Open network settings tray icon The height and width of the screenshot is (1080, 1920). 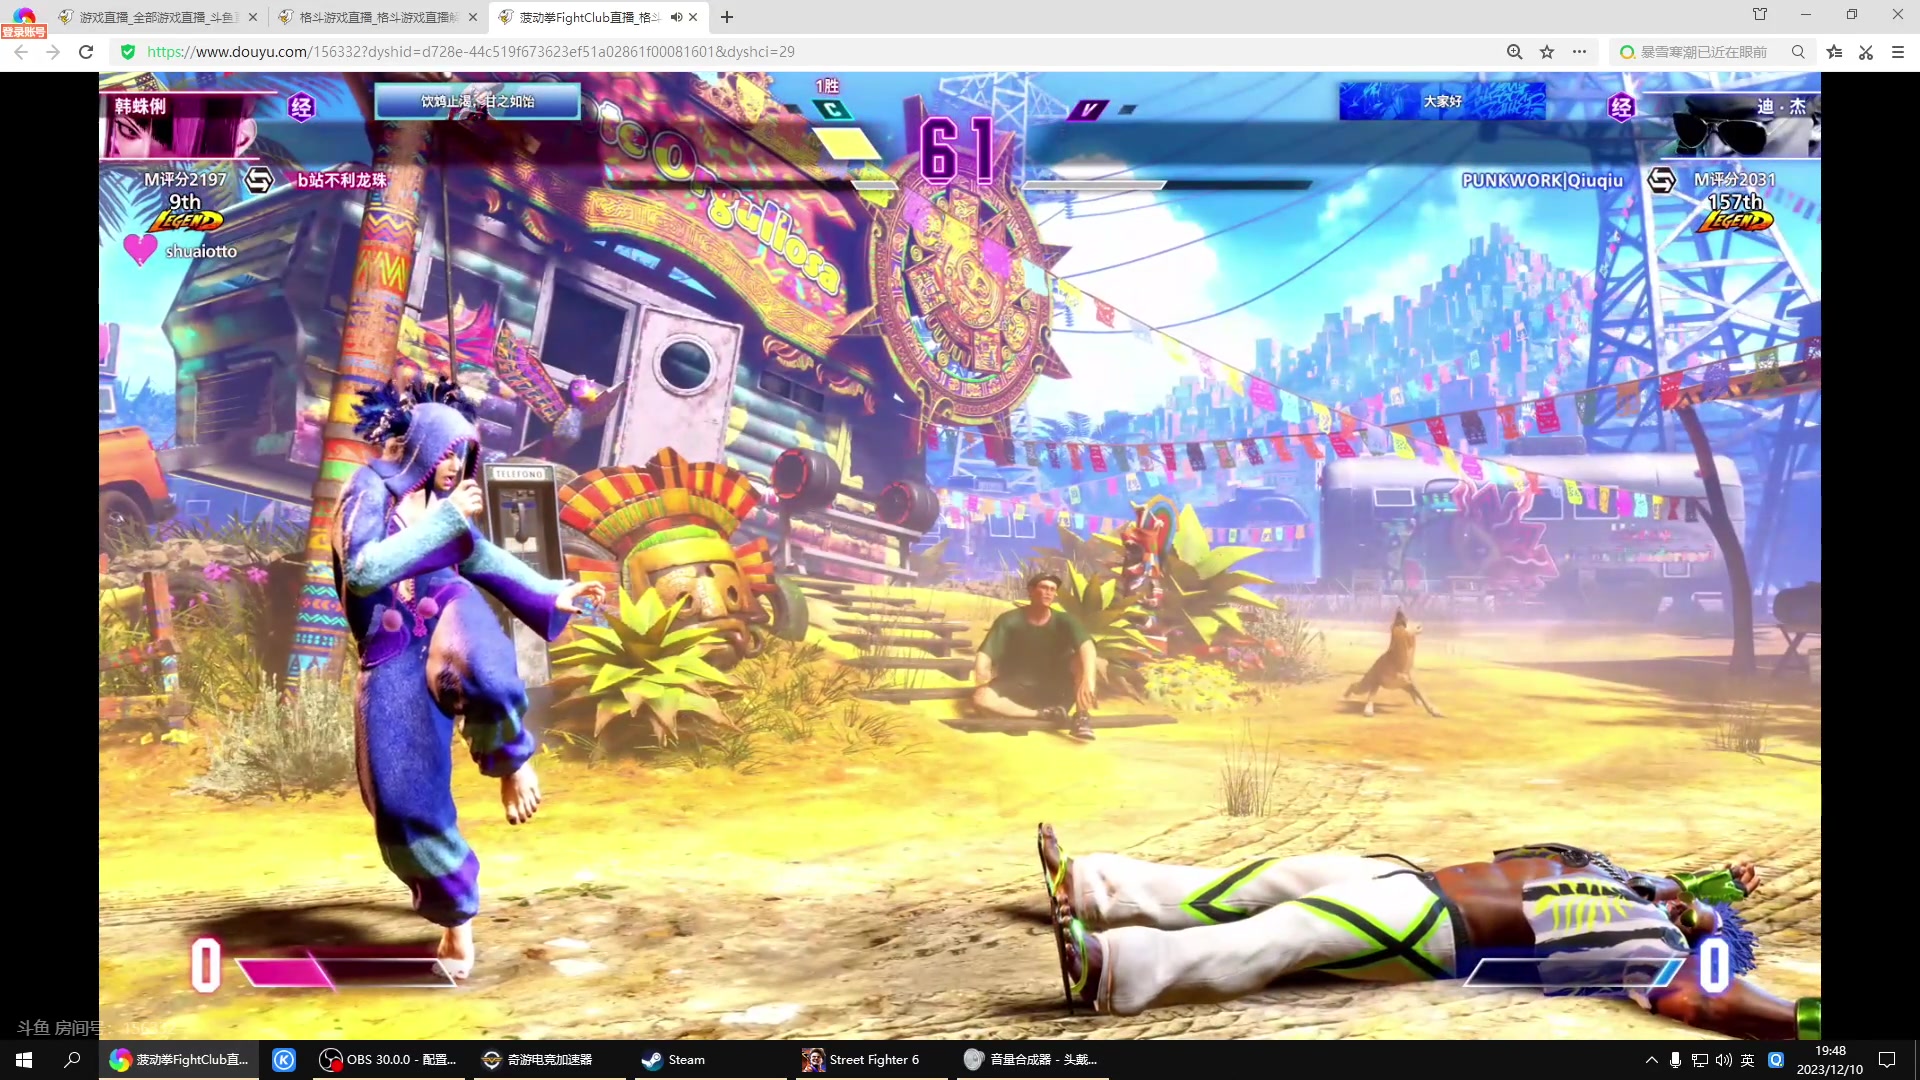[x=1699, y=1060]
